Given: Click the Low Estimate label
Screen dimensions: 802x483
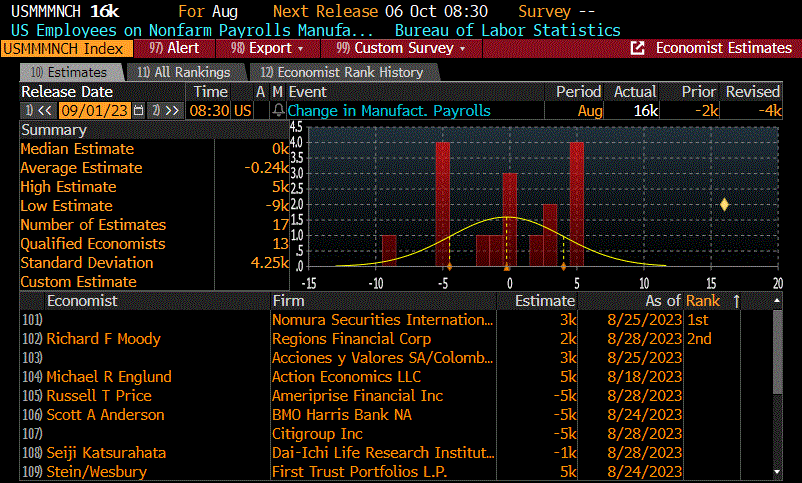Looking at the screenshot, I should pos(66,206).
